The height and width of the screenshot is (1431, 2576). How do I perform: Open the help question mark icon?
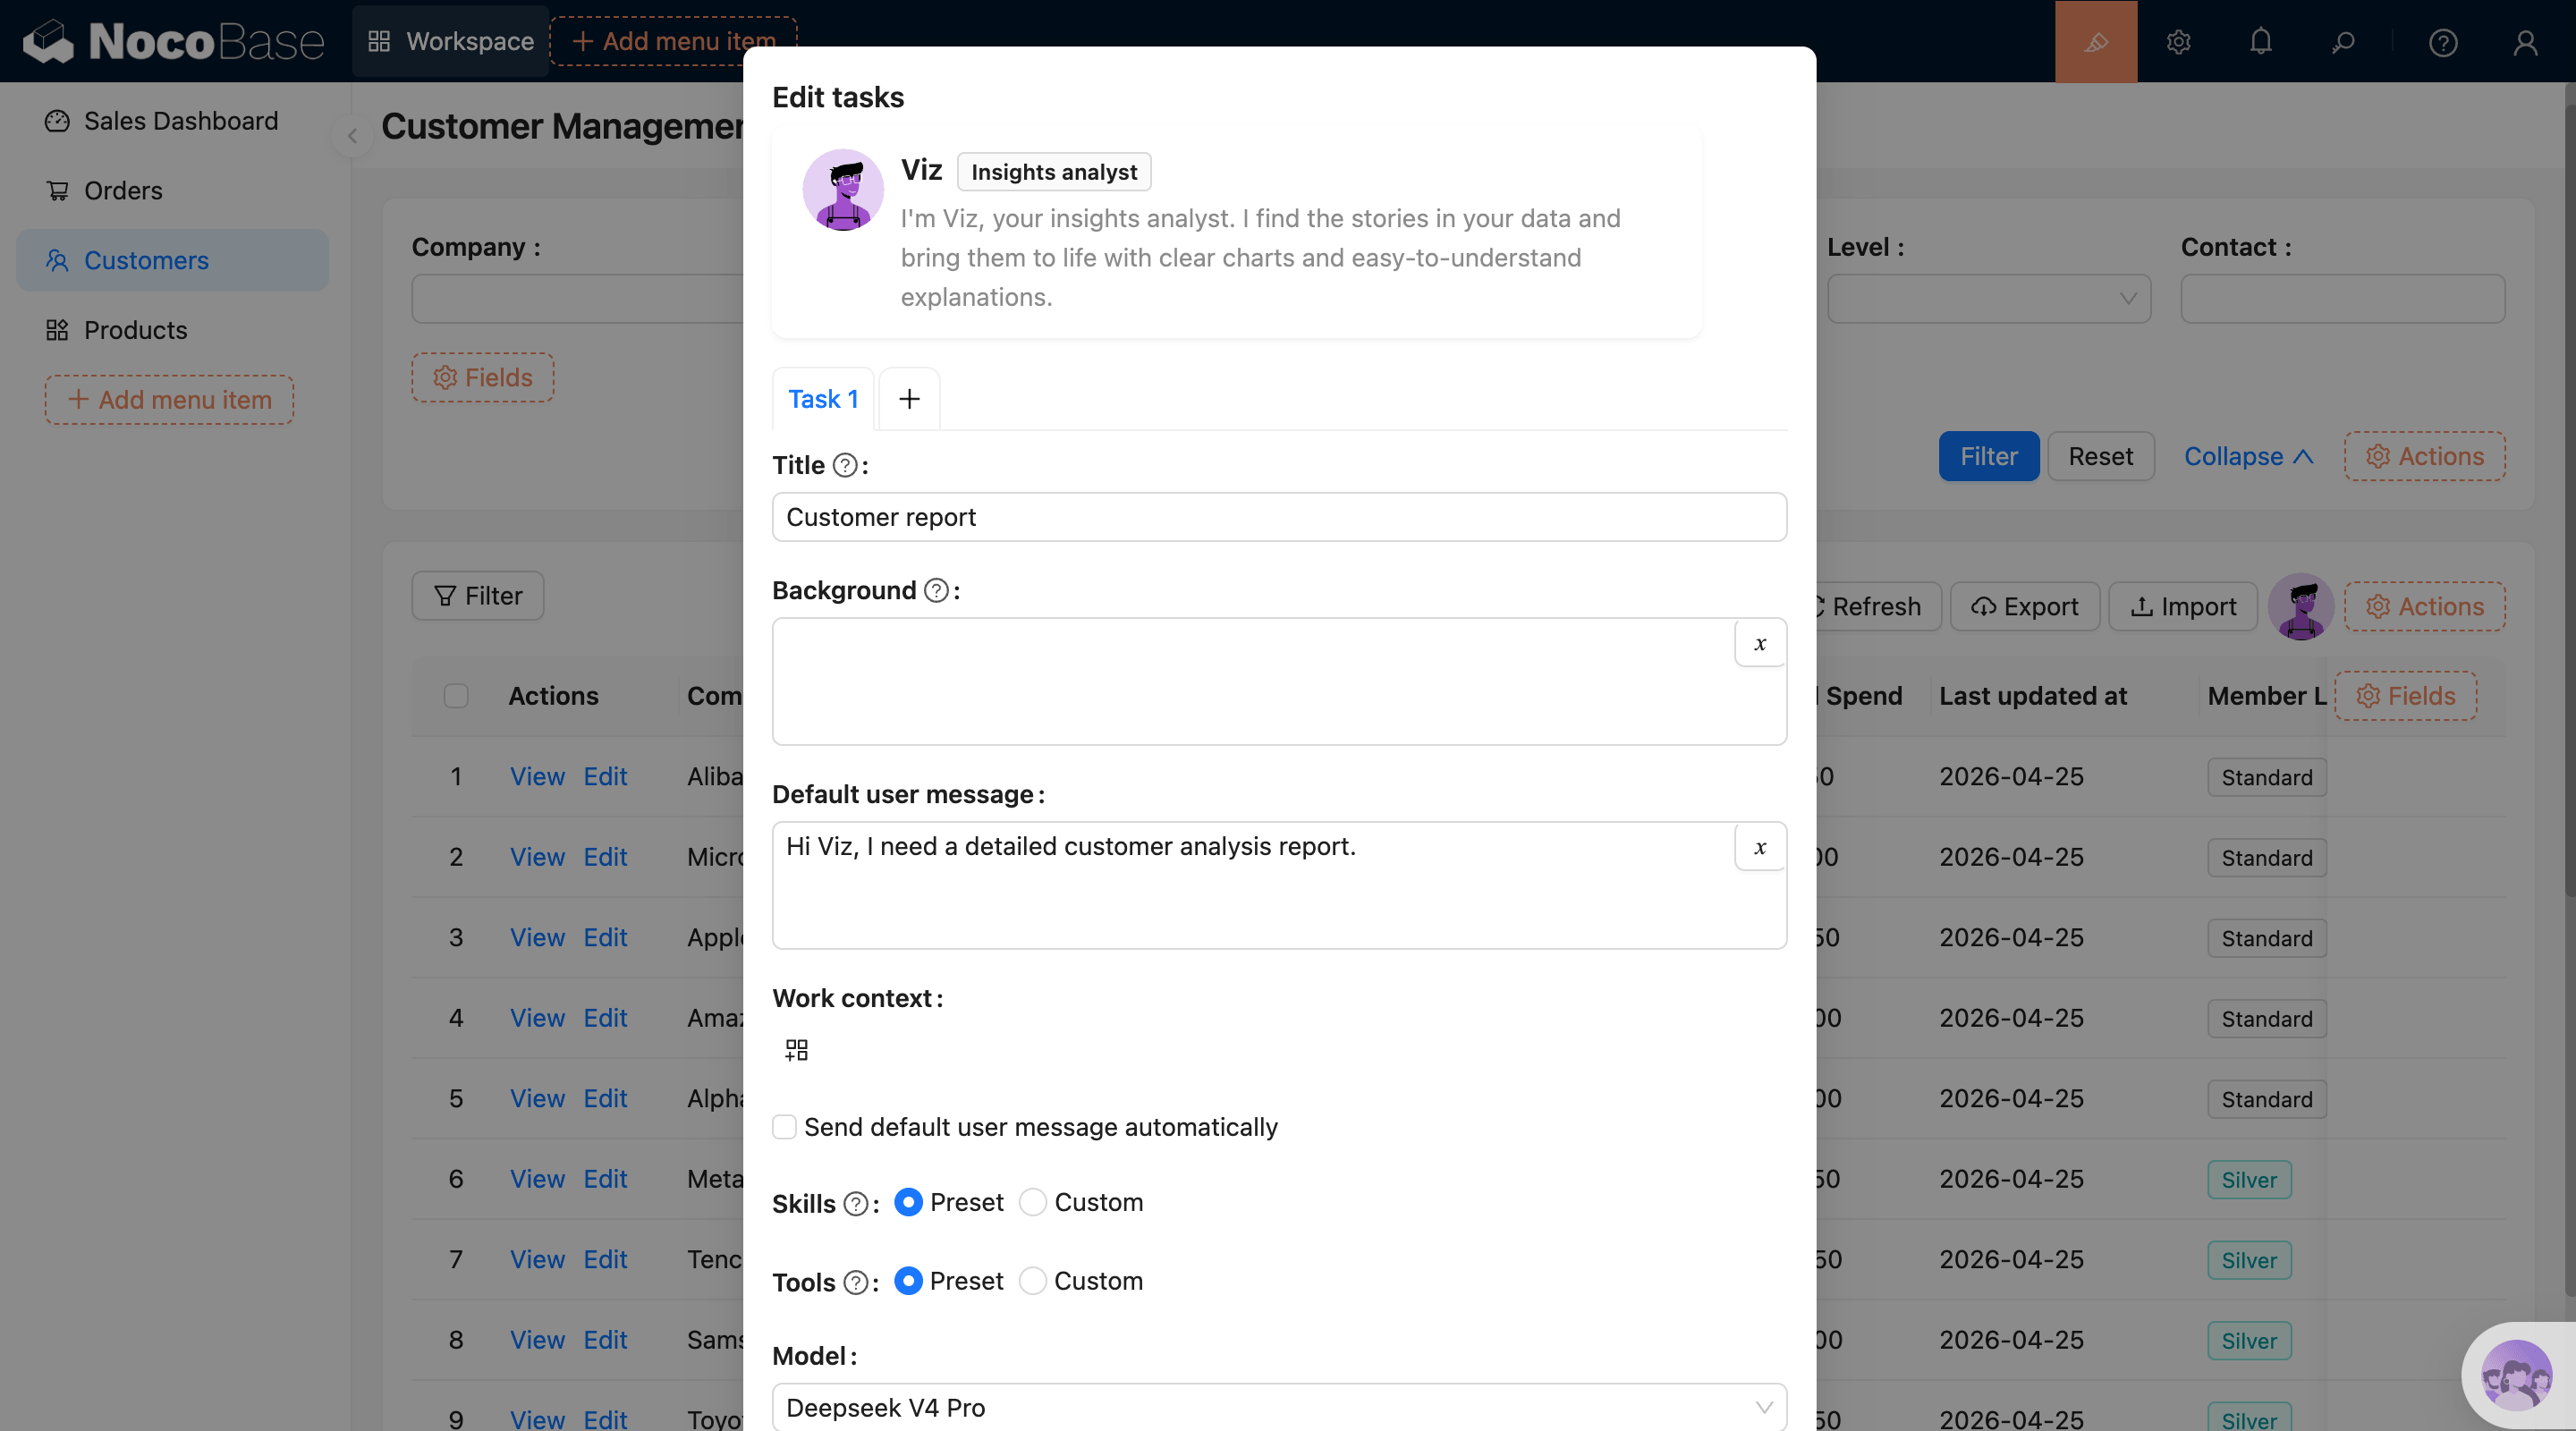[x=2442, y=42]
